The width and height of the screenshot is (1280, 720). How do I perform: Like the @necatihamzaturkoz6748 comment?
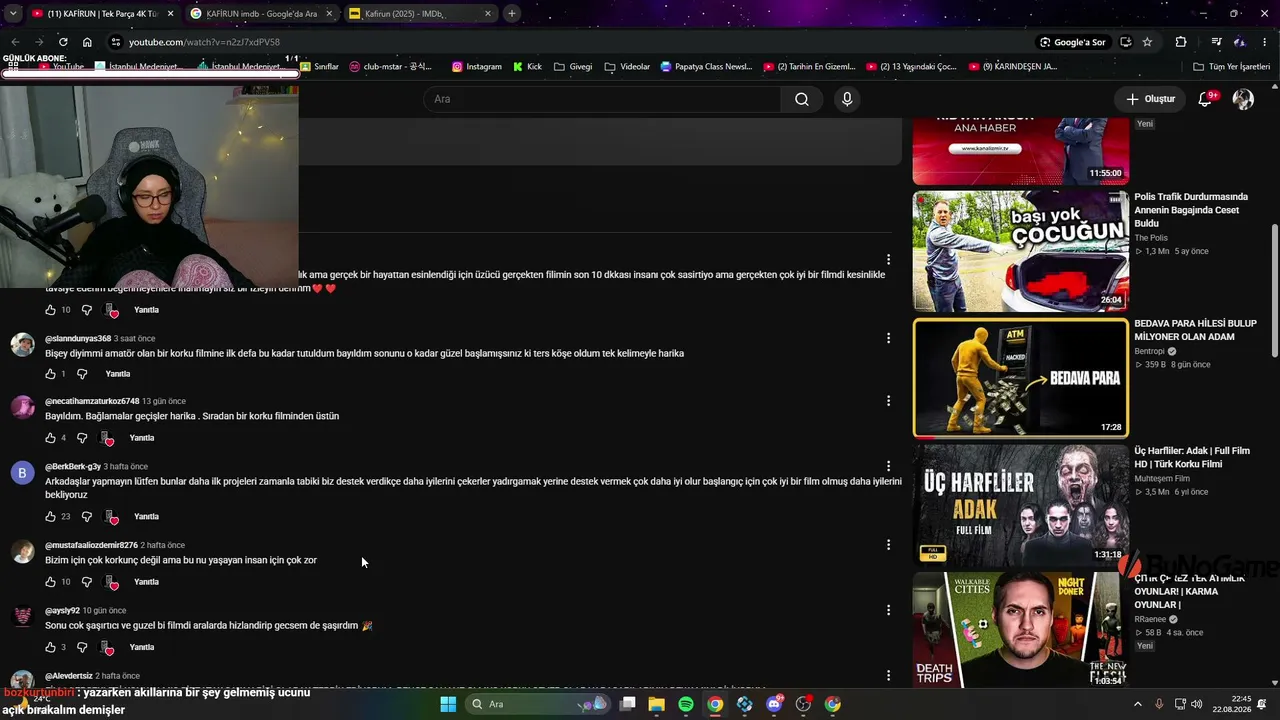[x=51, y=438]
